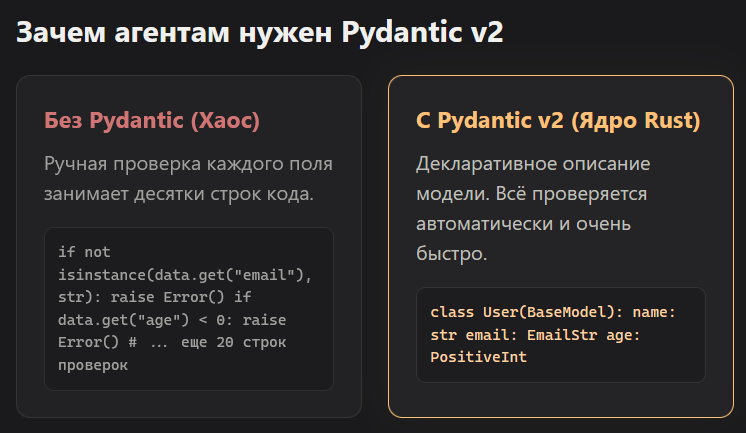
Task: Click the code block starting 'if not isinstance'
Action: 189,309
